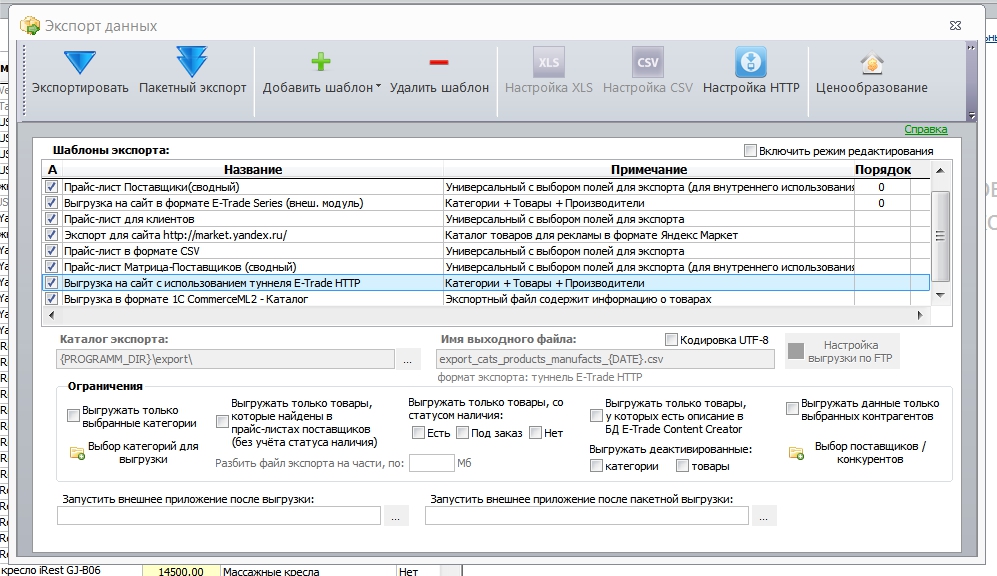Click the Настройка выгрузки по FTP button
997x576 pixels.
842,351
